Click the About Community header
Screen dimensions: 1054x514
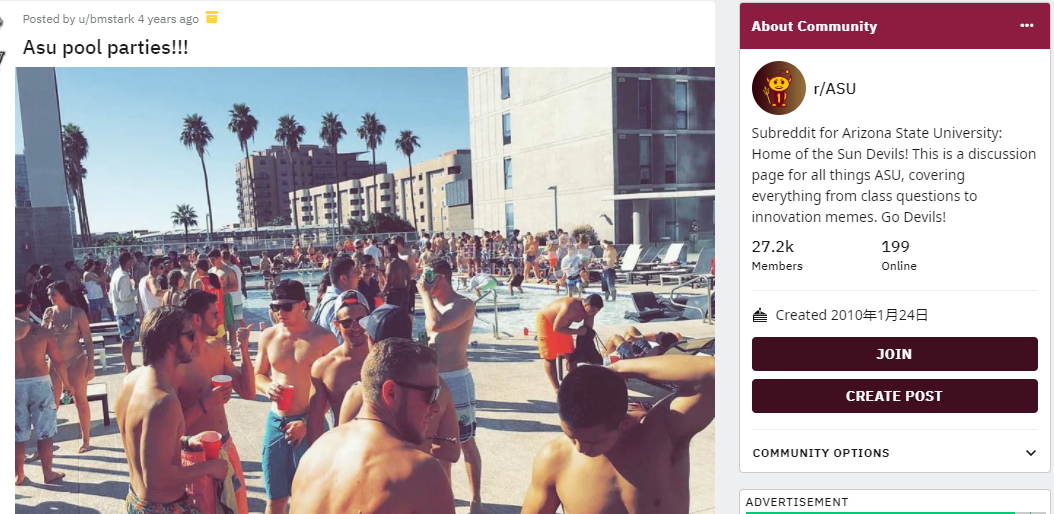814,26
